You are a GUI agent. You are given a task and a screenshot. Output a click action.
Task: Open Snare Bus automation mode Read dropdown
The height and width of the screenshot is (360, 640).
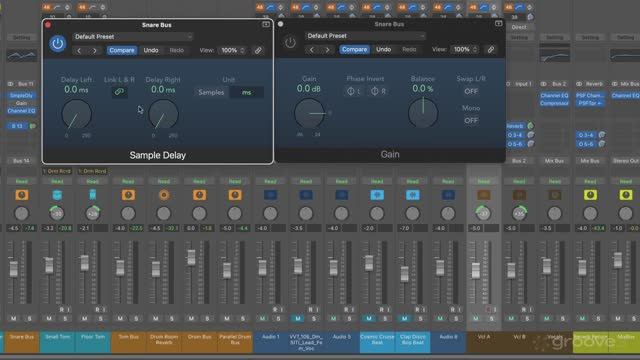coord(22,181)
